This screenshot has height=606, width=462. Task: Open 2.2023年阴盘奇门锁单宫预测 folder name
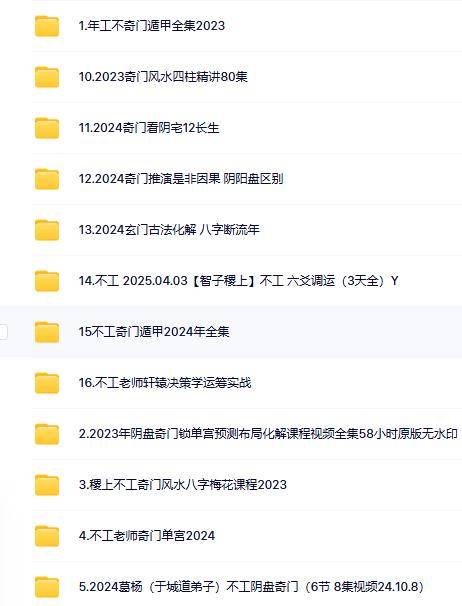(268, 434)
